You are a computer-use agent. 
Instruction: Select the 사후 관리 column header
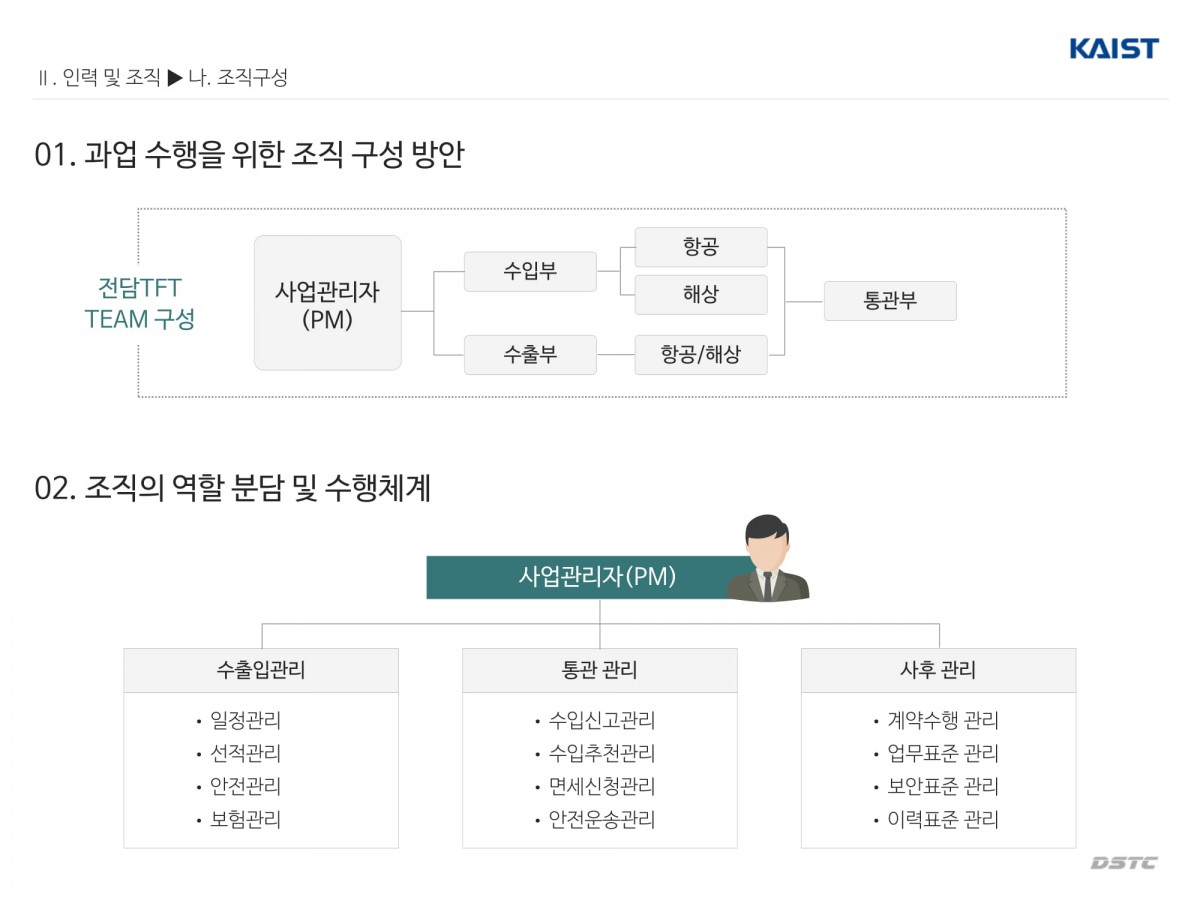click(938, 670)
